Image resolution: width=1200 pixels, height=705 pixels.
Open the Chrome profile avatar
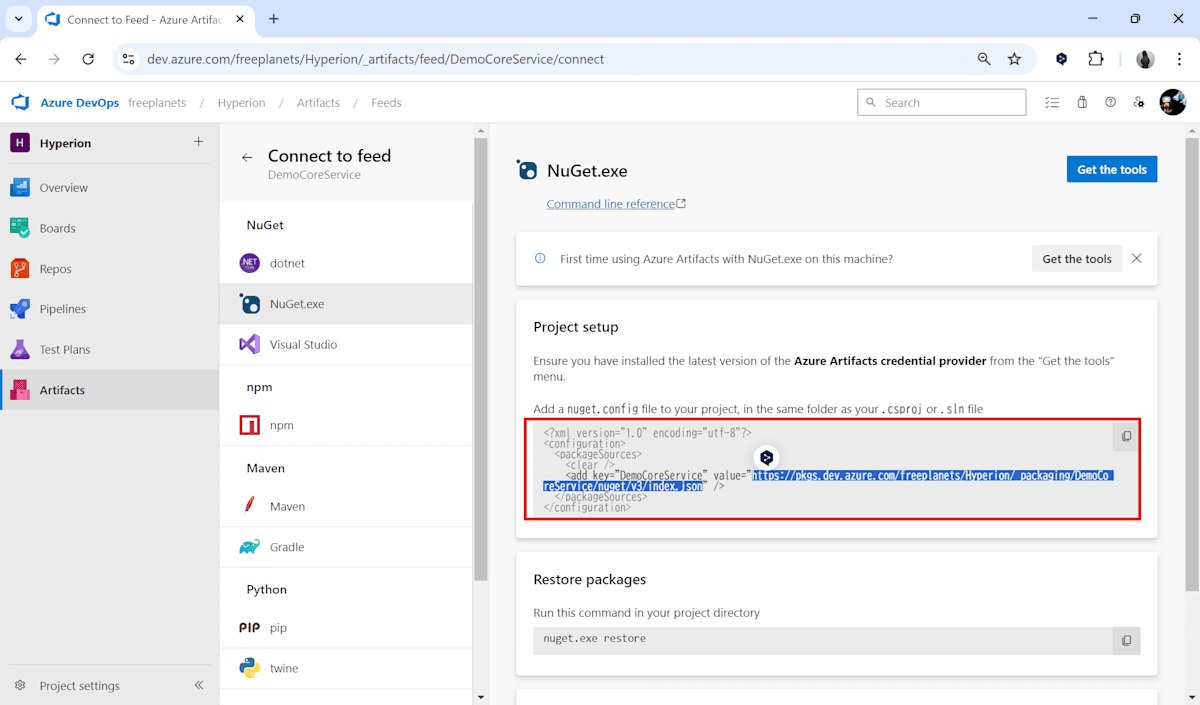(x=1145, y=59)
